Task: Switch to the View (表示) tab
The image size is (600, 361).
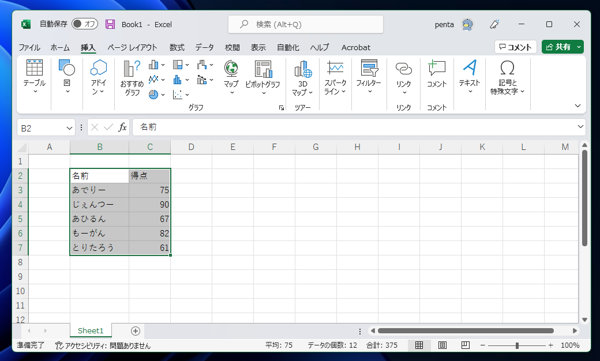Action: coord(258,47)
